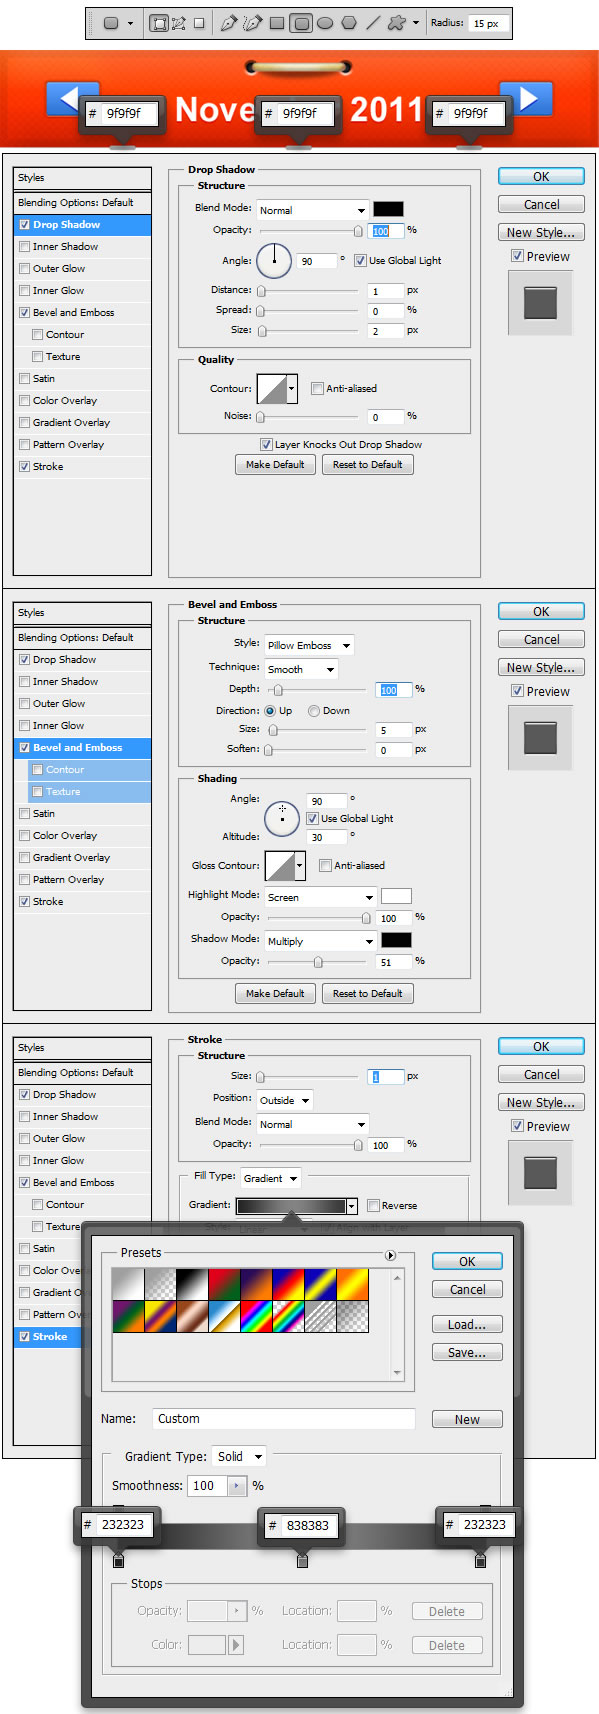Choose the Ellipse shape tool icon
Image resolution: width=599 pixels, height=1714 pixels.
click(x=325, y=23)
